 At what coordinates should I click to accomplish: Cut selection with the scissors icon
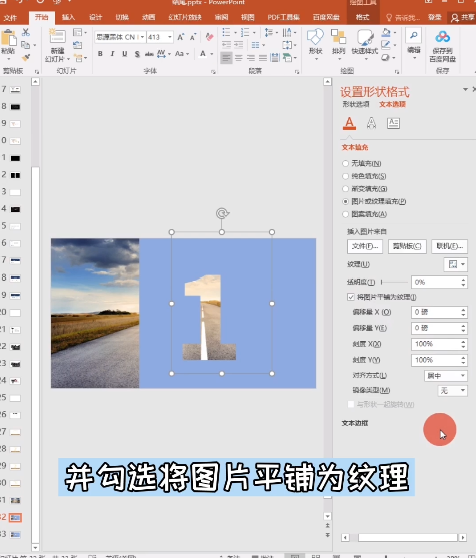pos(26,32)
